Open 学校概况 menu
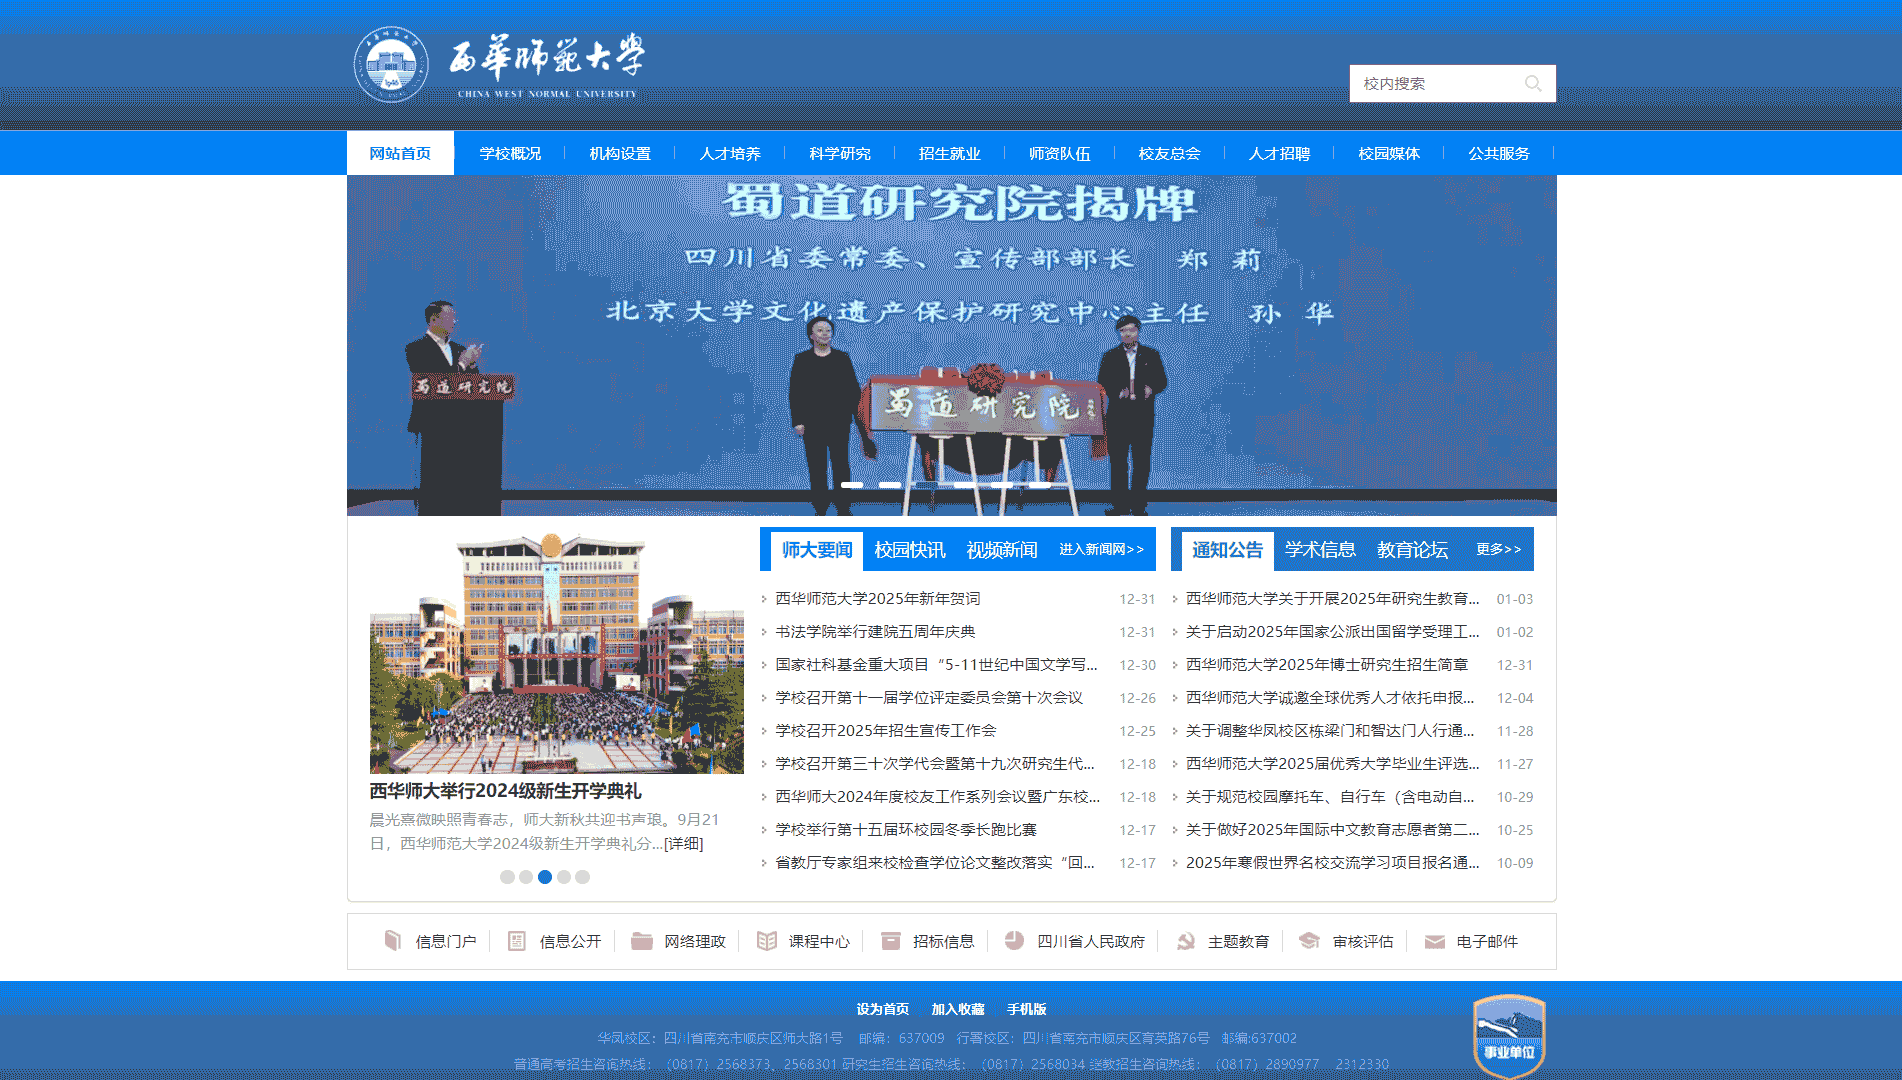The height and width of the screenshot is (1080, 1902). tap(510, 153)
